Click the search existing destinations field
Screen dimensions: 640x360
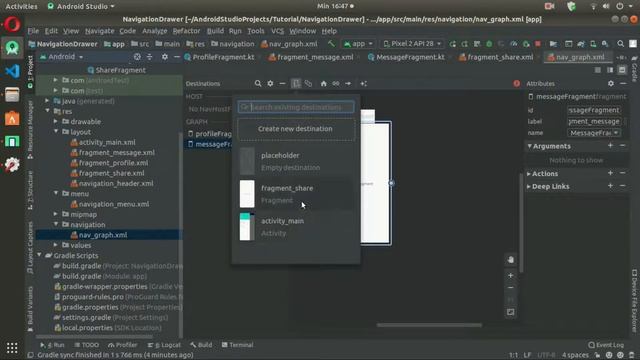coord(296,107)
